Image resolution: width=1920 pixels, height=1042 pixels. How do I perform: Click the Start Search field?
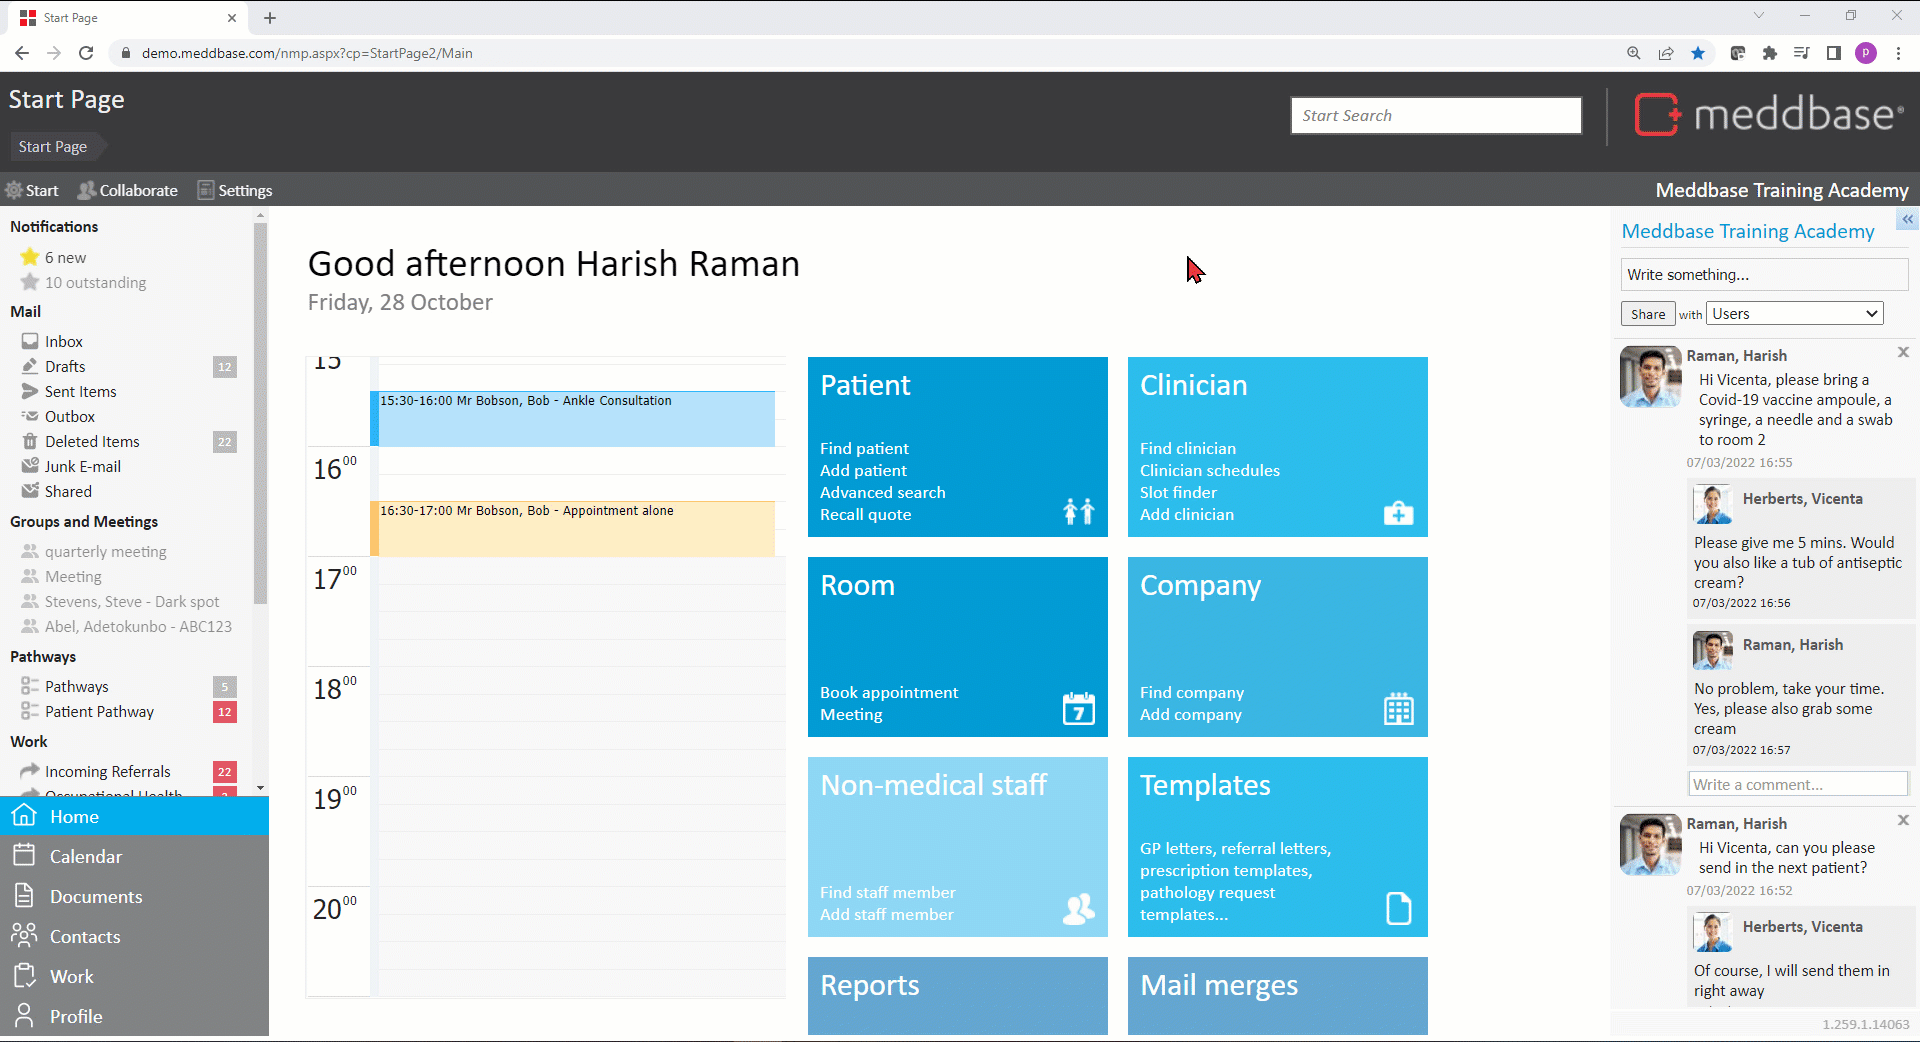tap(1435, 116)
